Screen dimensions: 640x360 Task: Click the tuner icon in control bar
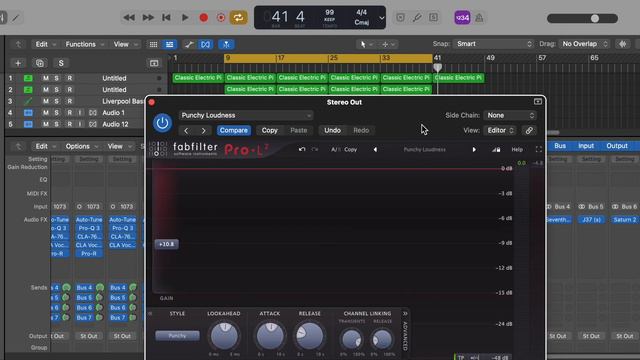(x=417, y=18)
